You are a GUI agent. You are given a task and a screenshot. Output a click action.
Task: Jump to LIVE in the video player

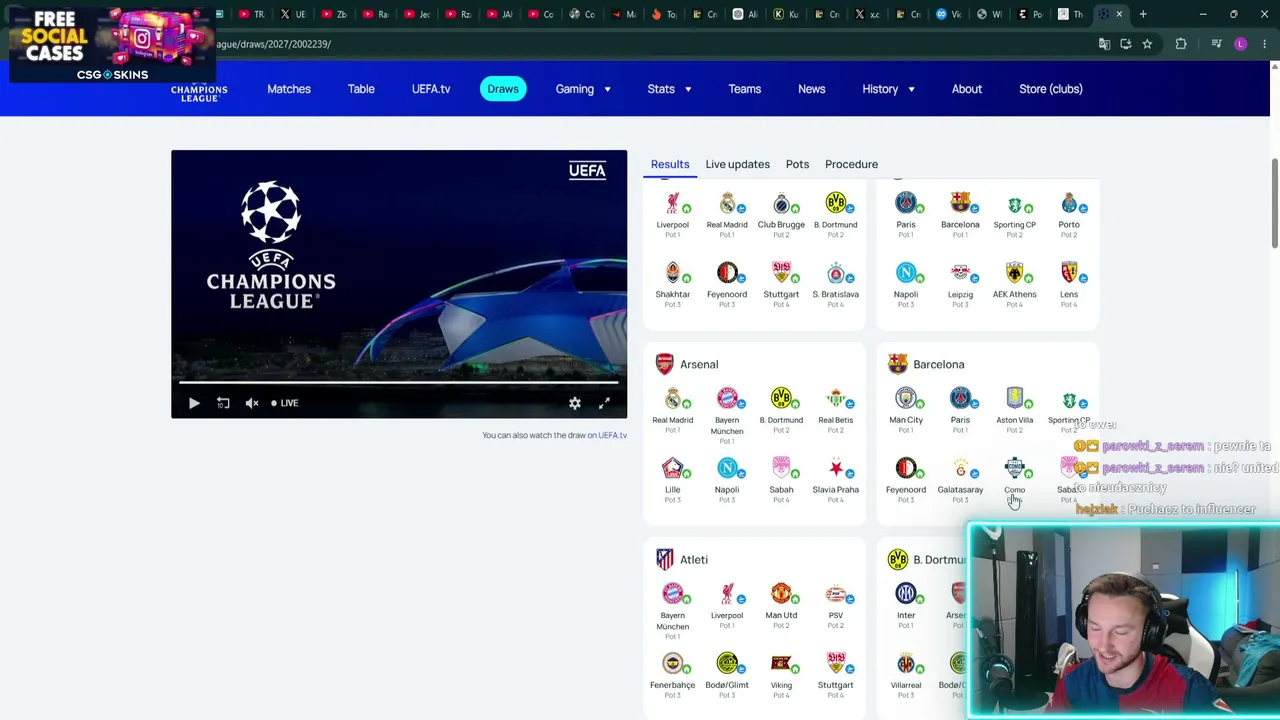pyautogui.click(x=285, y=403)
